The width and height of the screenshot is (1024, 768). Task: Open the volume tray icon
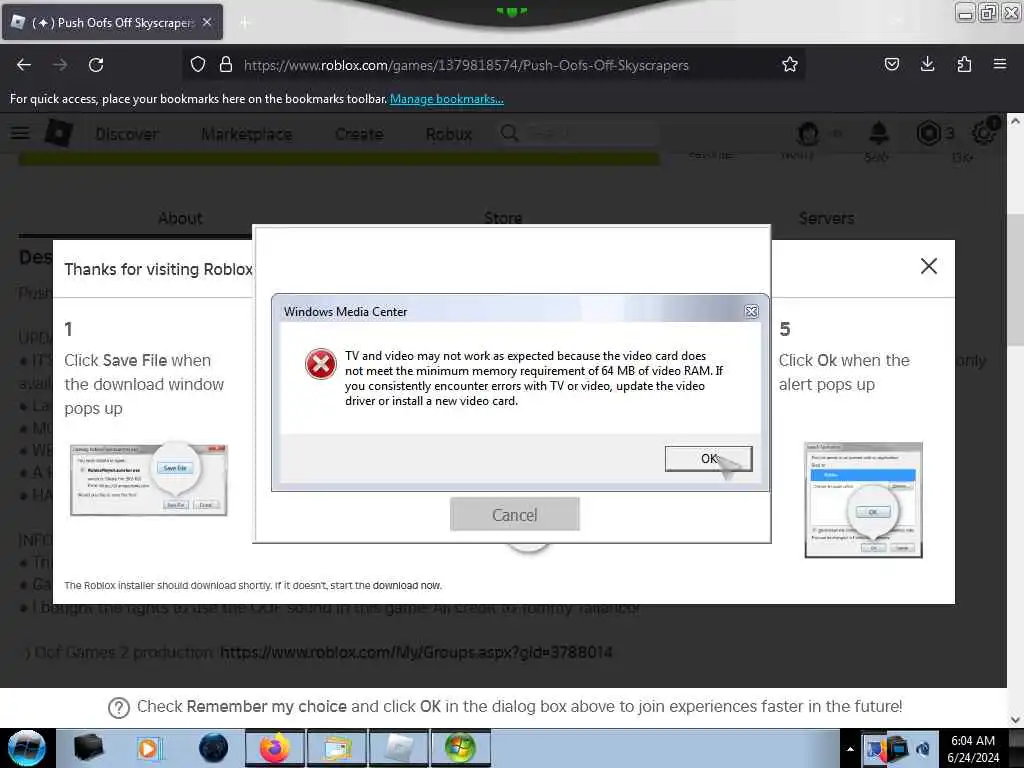923,749
